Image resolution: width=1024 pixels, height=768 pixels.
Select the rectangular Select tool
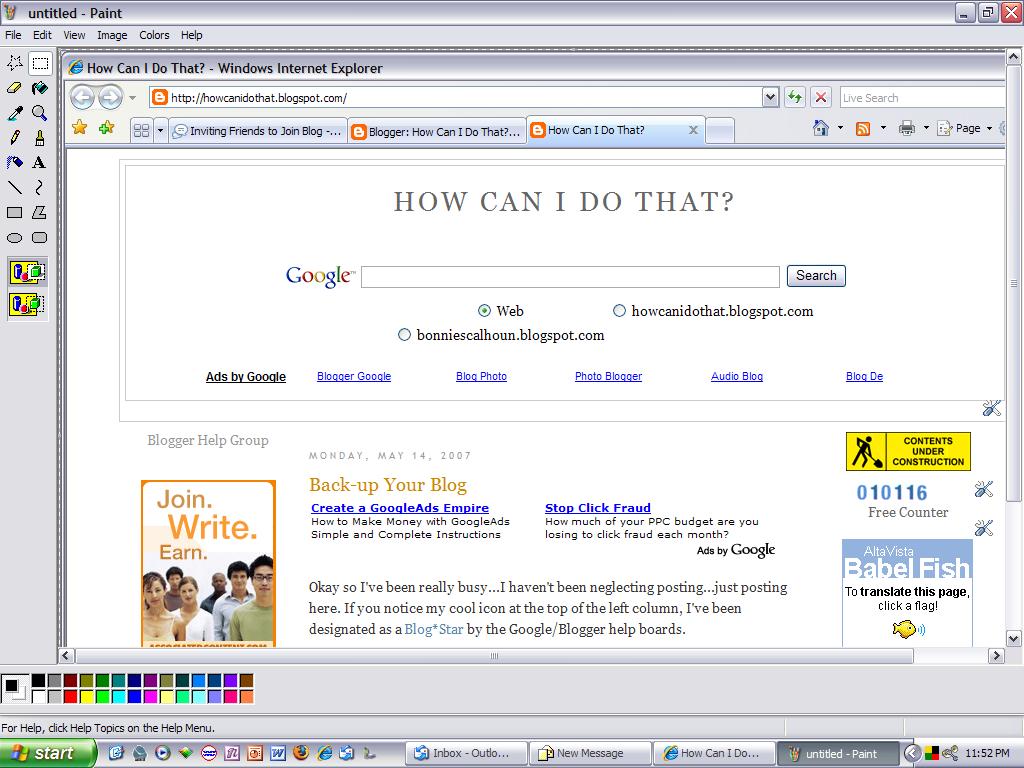pyautogui.click(x=40, y=63)
